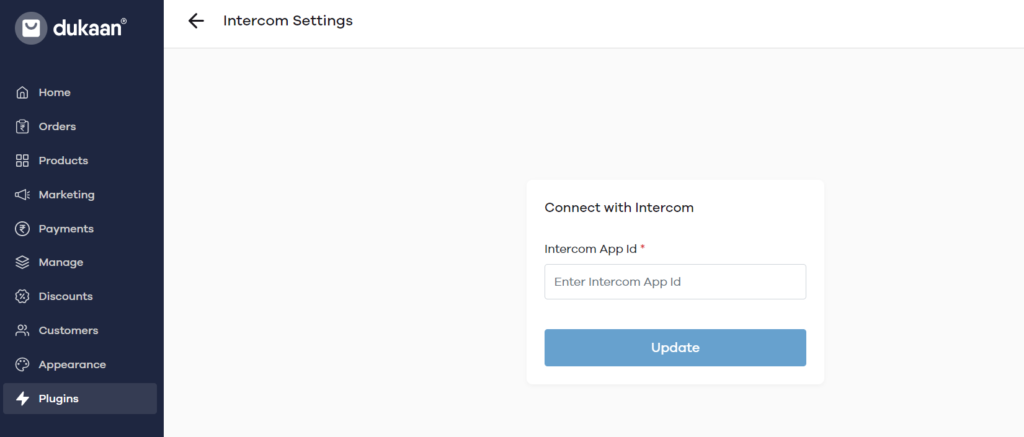Click the dukaan shopping bag logo icon
The width and height of the screenshot is (1024, 437).
pyautogui.click(x=31, y=28)
